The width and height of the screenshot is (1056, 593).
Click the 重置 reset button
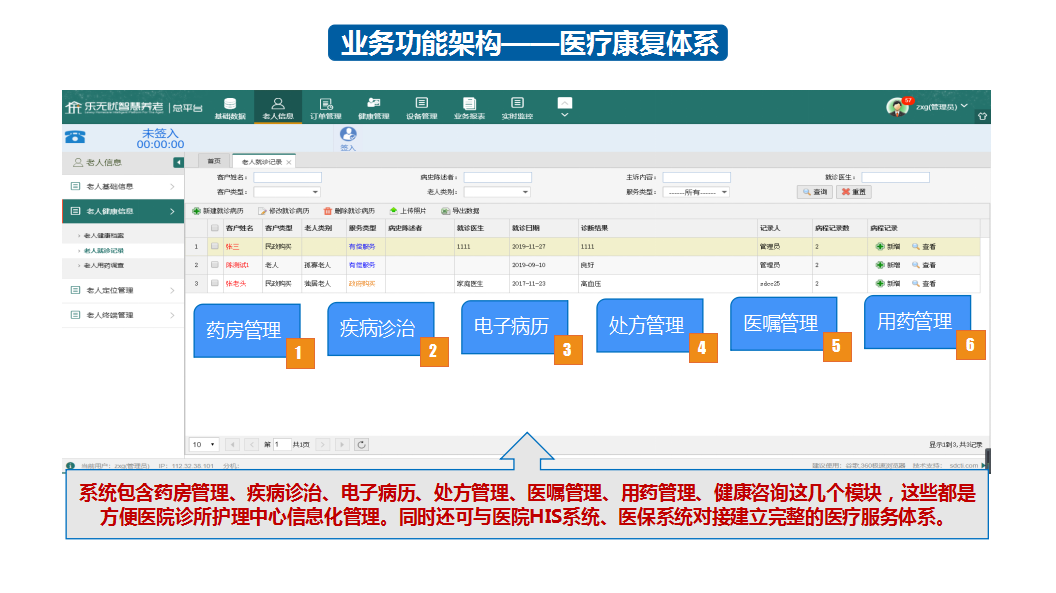click(x=853, y=193)
